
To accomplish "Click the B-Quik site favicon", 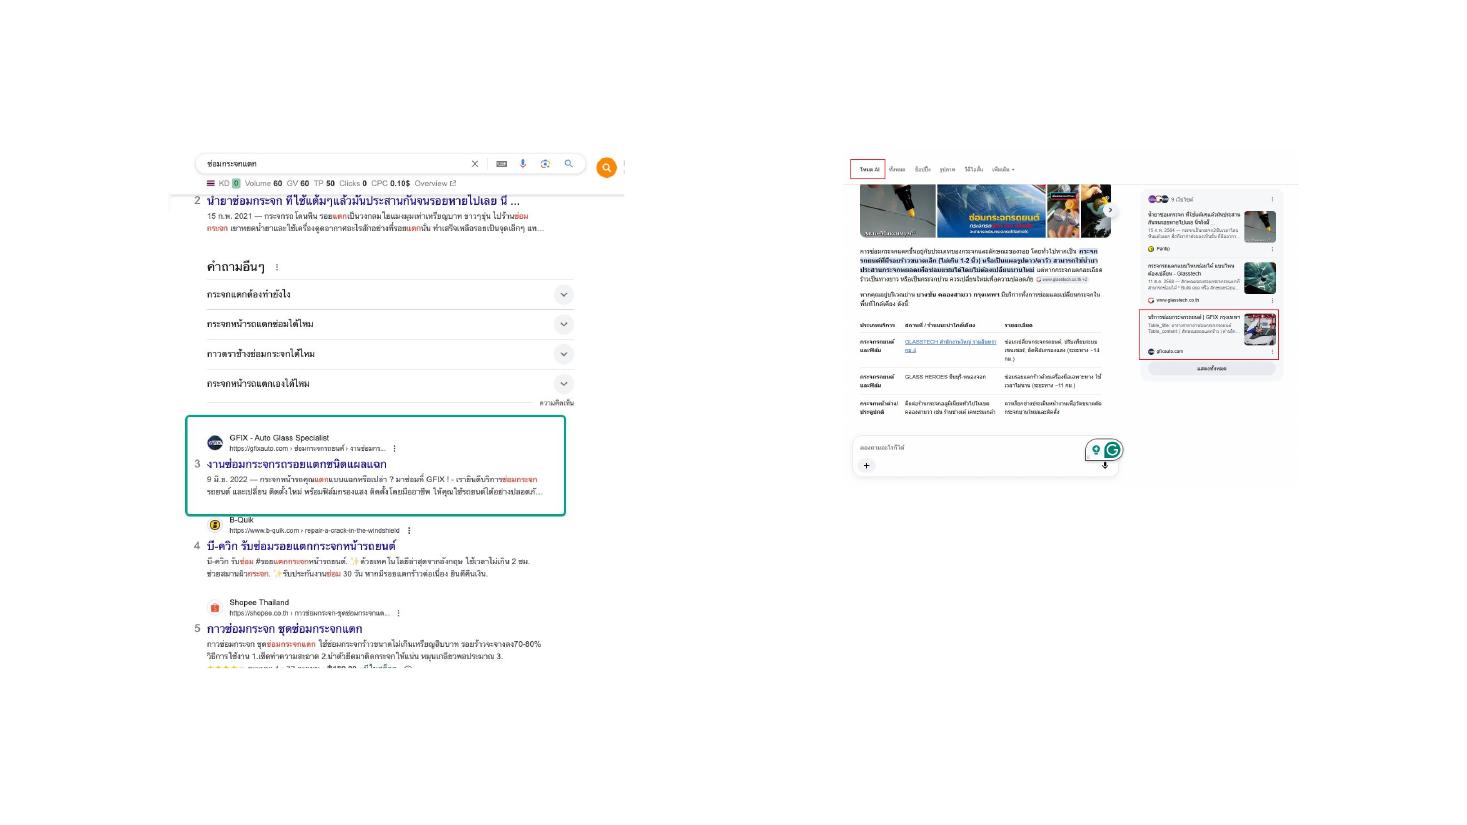I will click(x=215, y=525).
